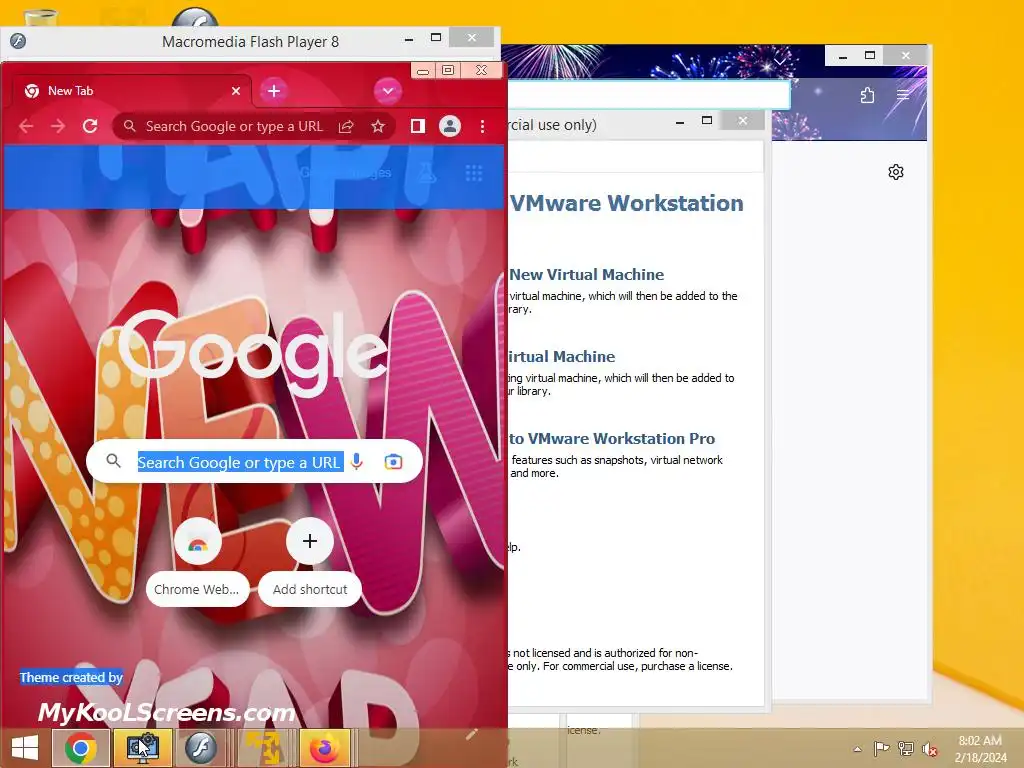
Task: Start voice search with the microphone icon
Action: 357,462
